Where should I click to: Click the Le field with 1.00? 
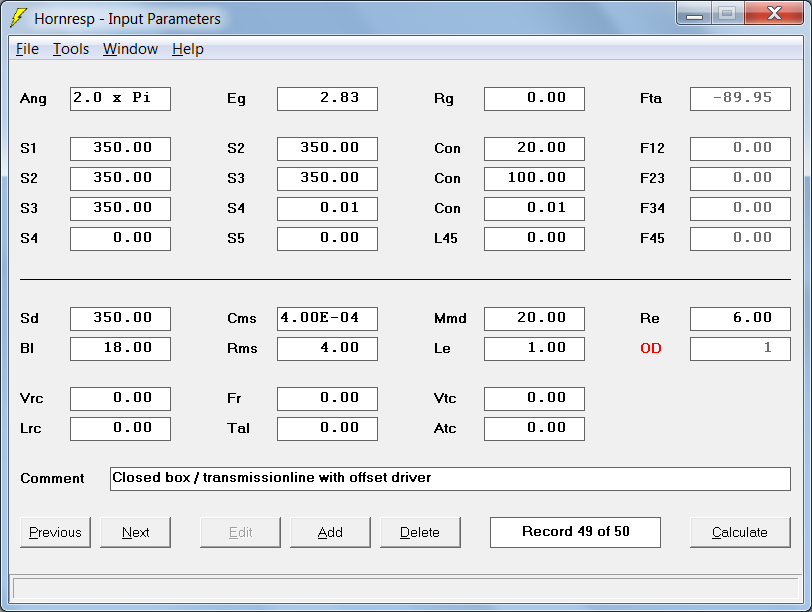click(534, 348)
